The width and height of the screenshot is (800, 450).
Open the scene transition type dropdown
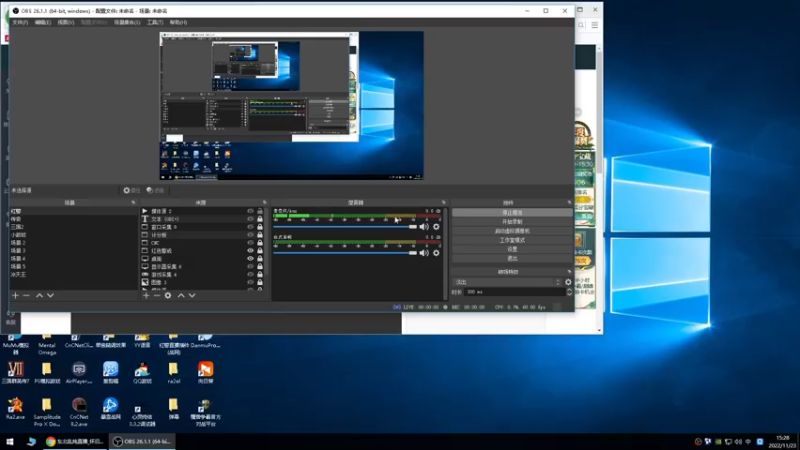507,282
